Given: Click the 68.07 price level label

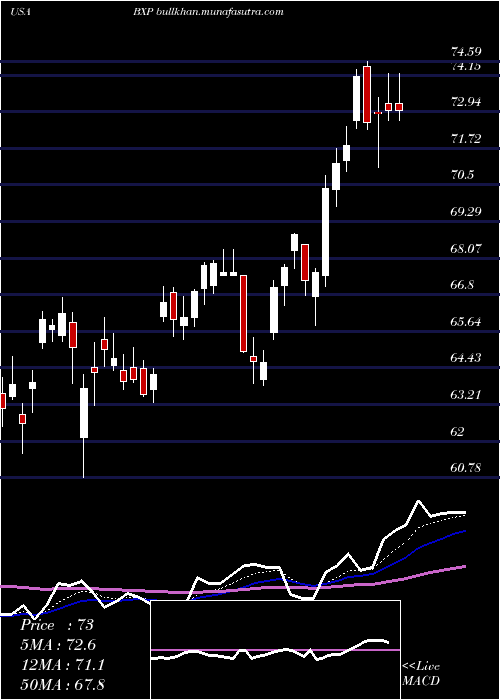Looking at the screenshot, I should 466,249.
